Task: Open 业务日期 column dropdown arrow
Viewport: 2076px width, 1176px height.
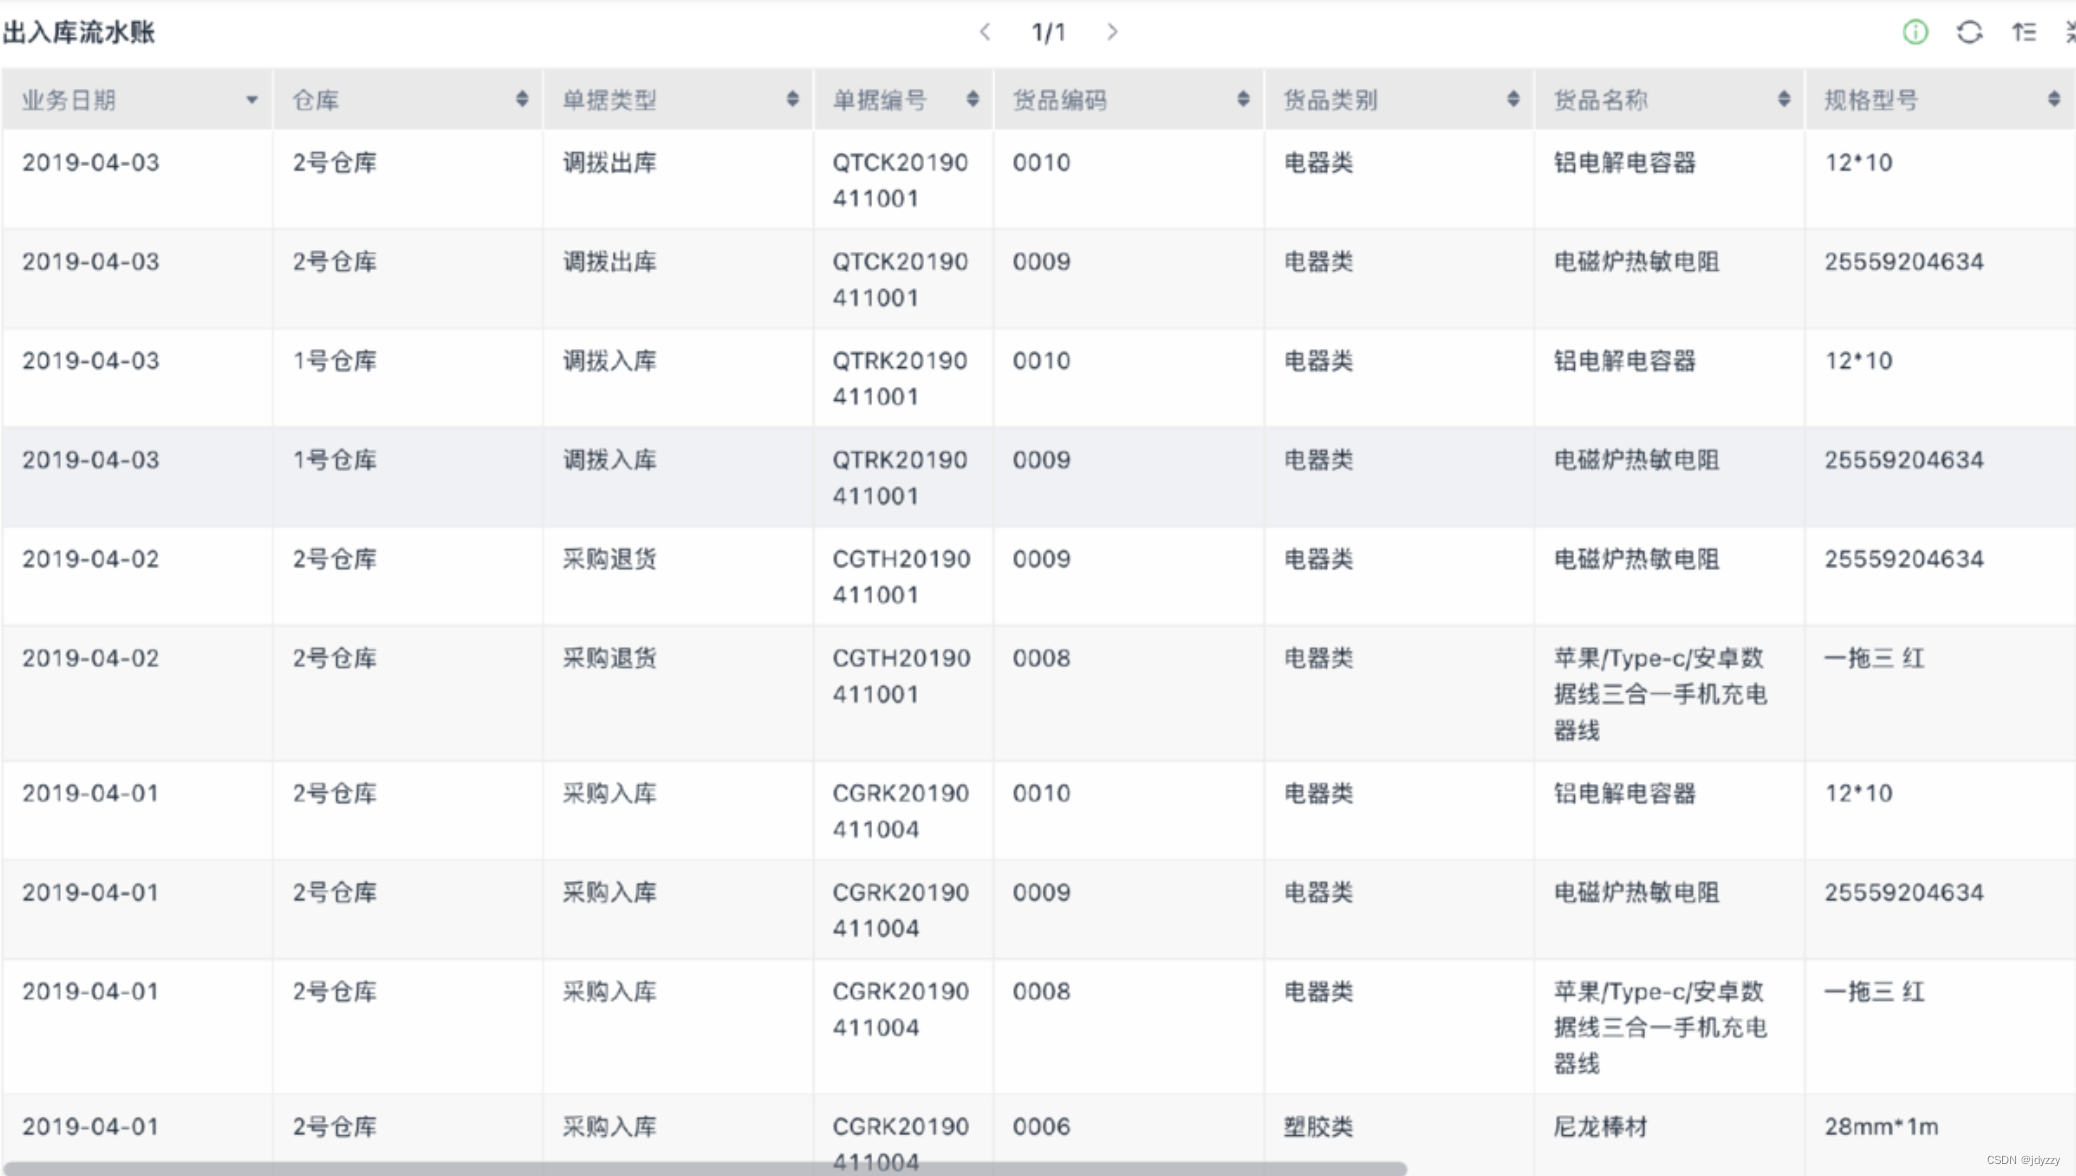Action: (x=252, y=100)
